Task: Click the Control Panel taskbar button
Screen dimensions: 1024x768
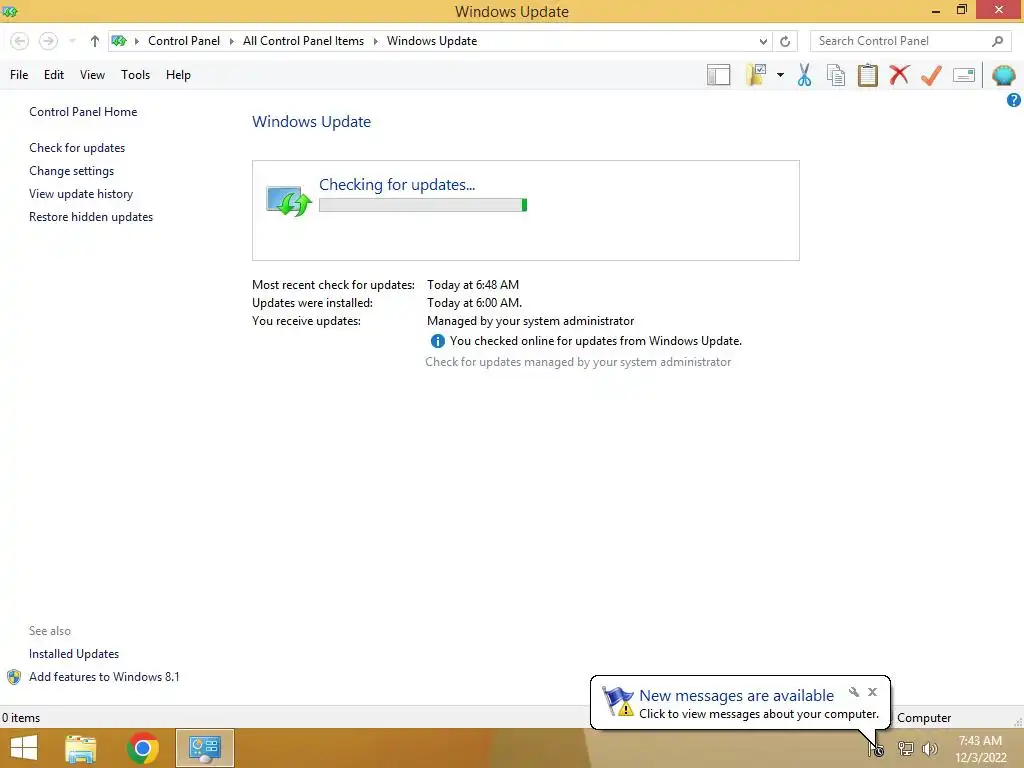Action: [205, 748]
